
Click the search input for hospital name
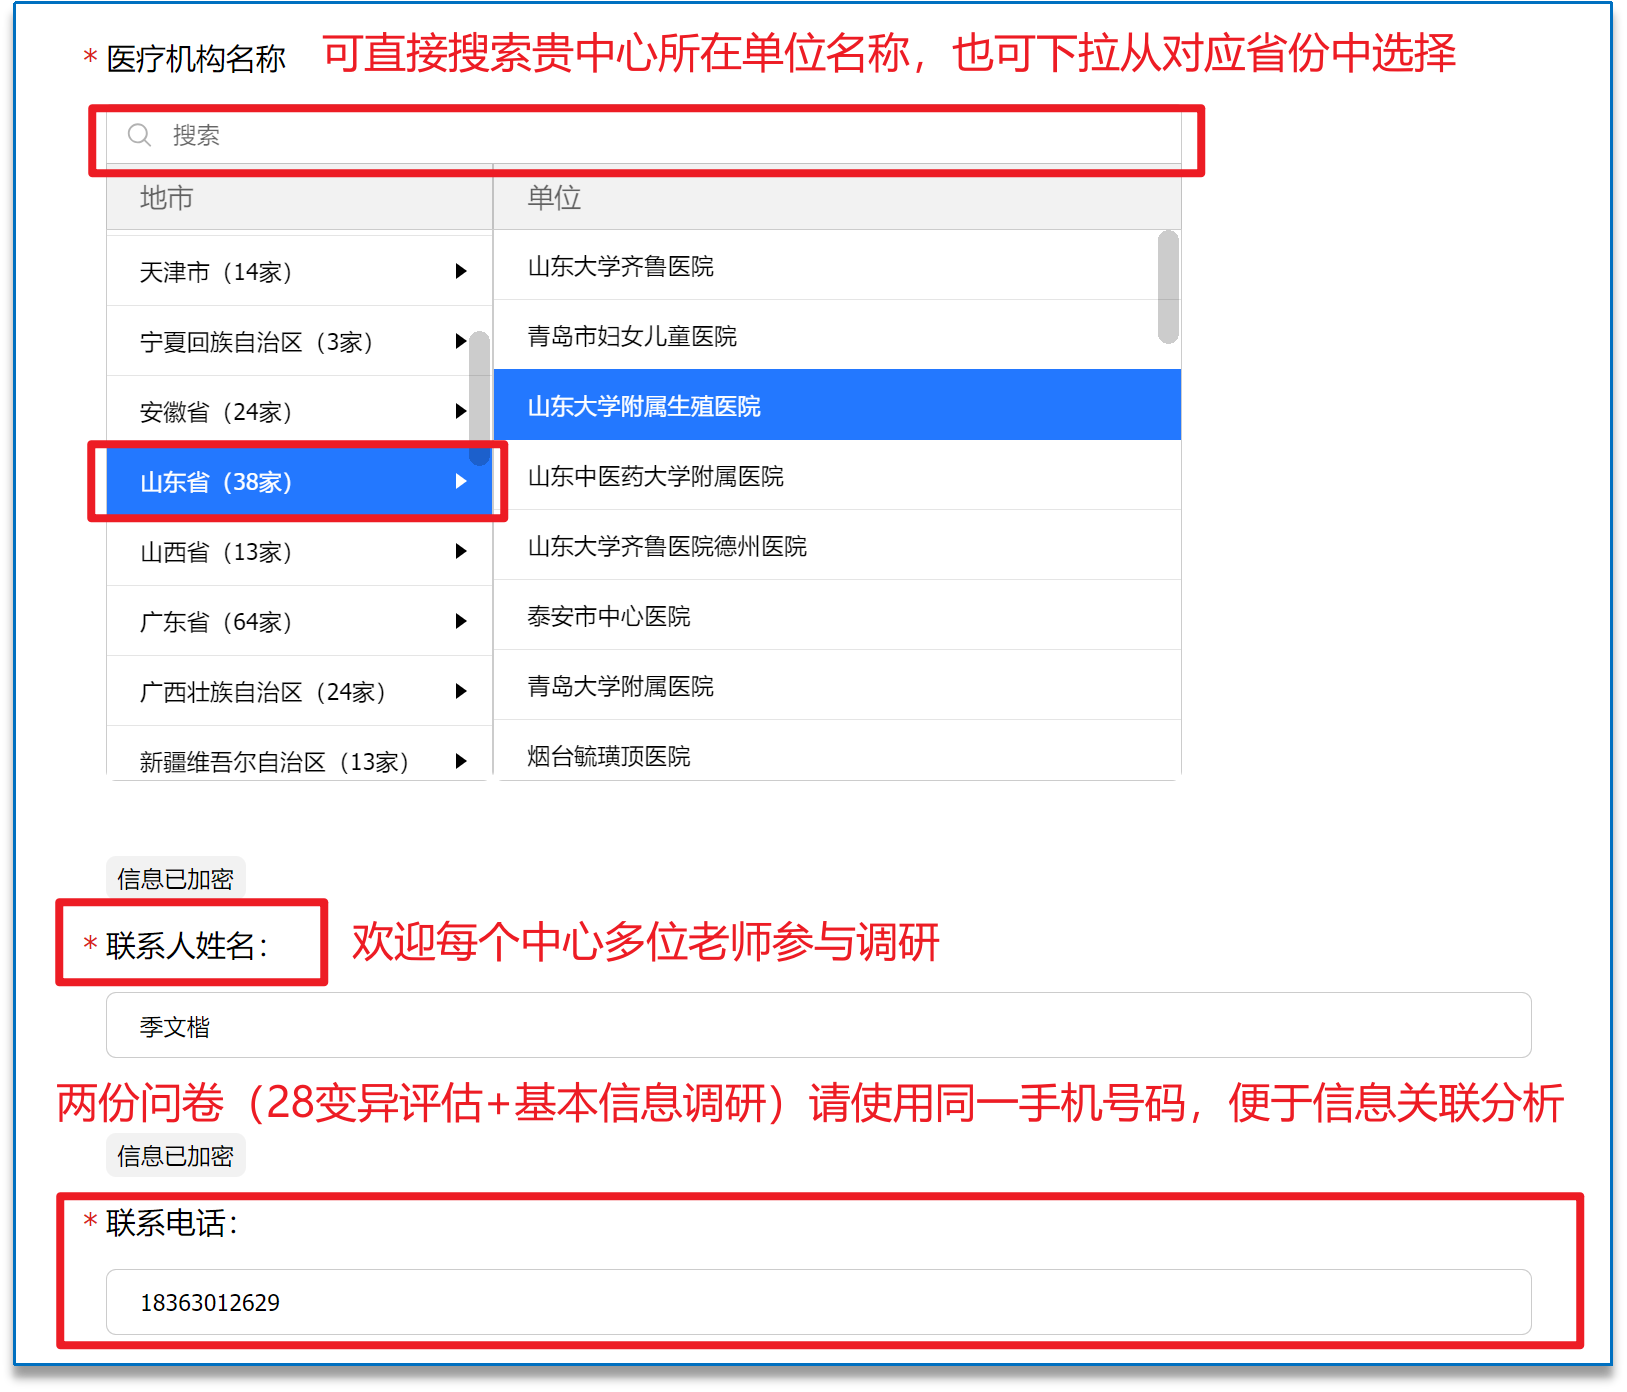tap(660, 135)
